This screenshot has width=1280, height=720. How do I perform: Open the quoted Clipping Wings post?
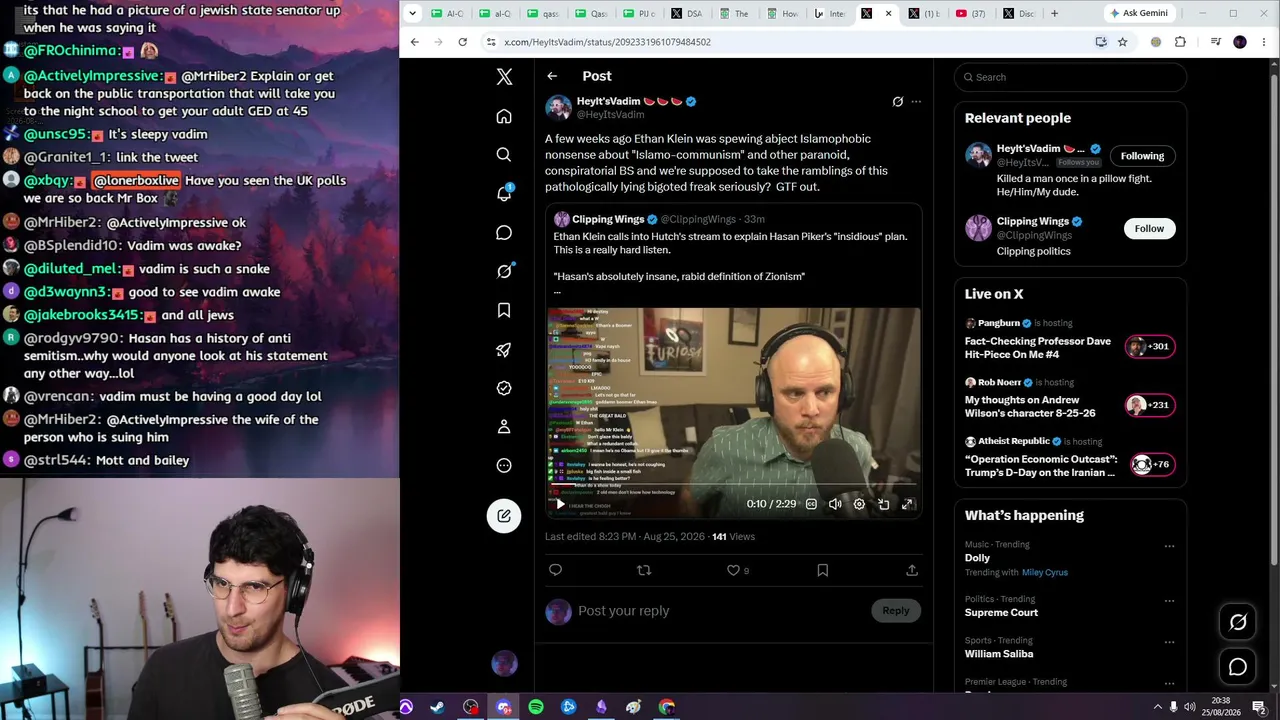733,361
